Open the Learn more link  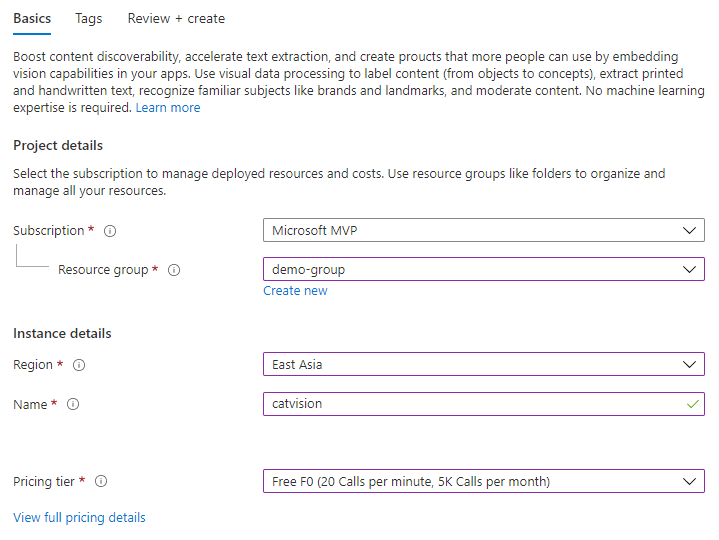[168, 108]
